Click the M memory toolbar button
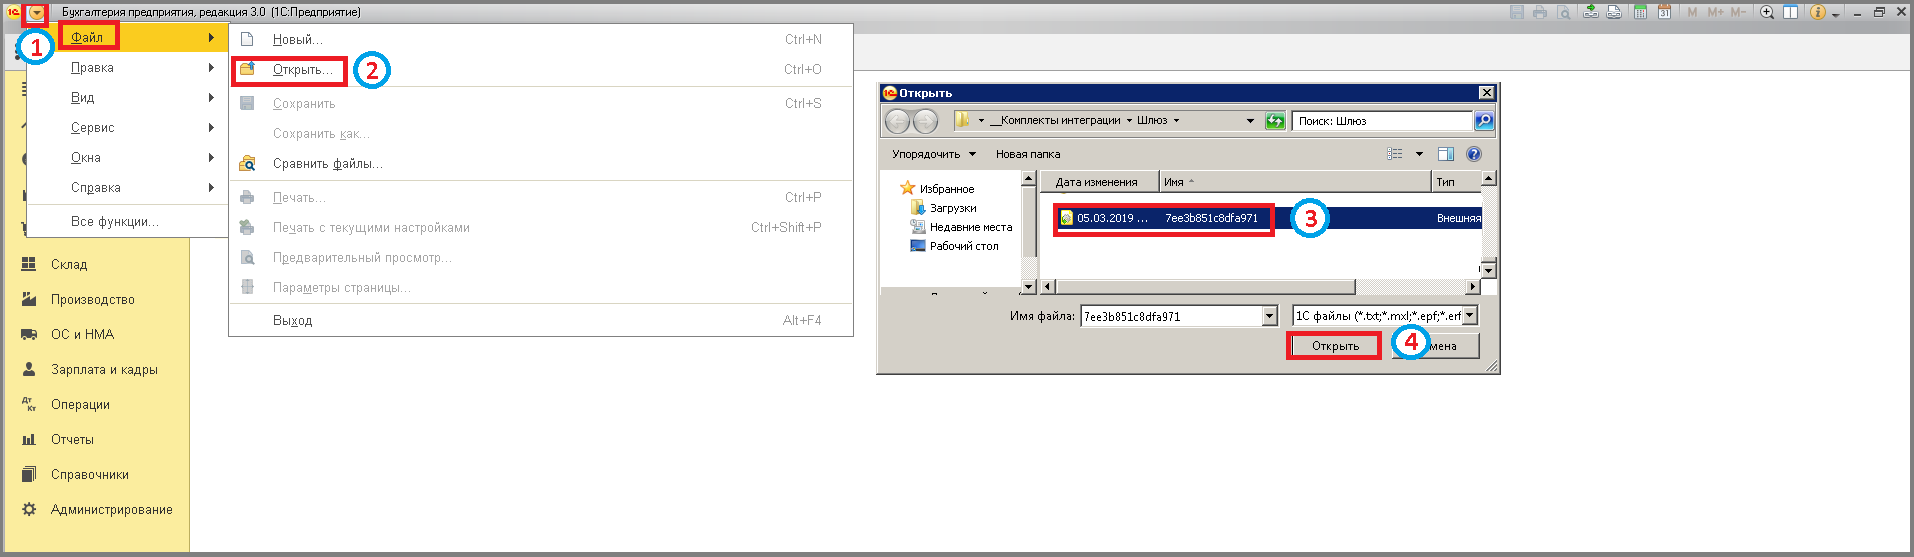Viewport: 1914px width, 557px height. tap(1692, 12)
